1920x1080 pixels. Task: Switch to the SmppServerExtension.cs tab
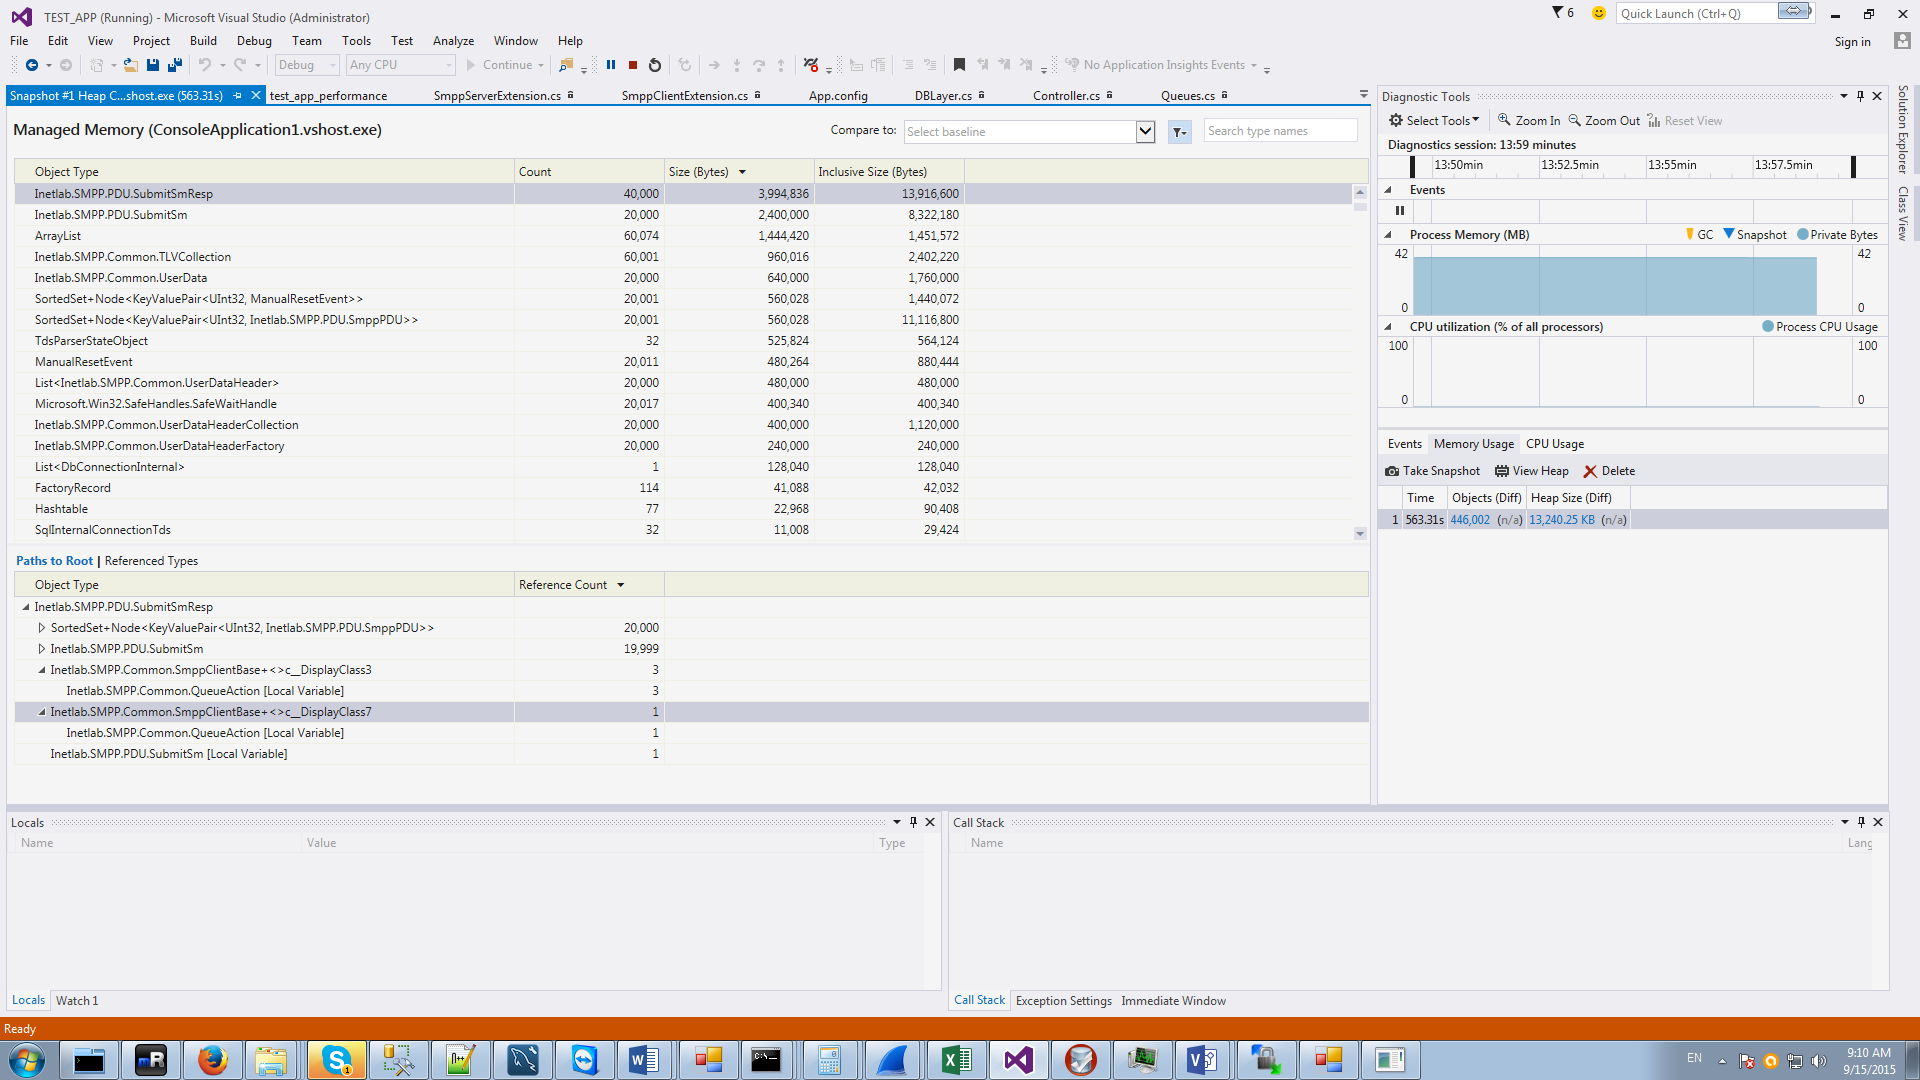498,96
